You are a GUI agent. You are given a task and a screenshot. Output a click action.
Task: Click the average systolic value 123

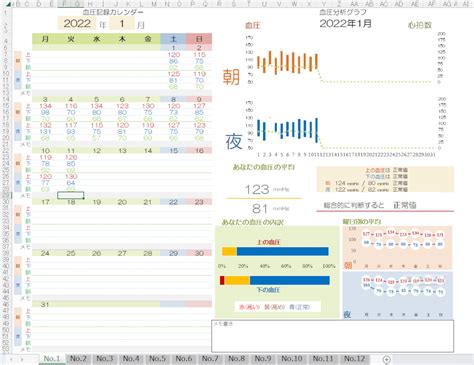pos(257,189)
